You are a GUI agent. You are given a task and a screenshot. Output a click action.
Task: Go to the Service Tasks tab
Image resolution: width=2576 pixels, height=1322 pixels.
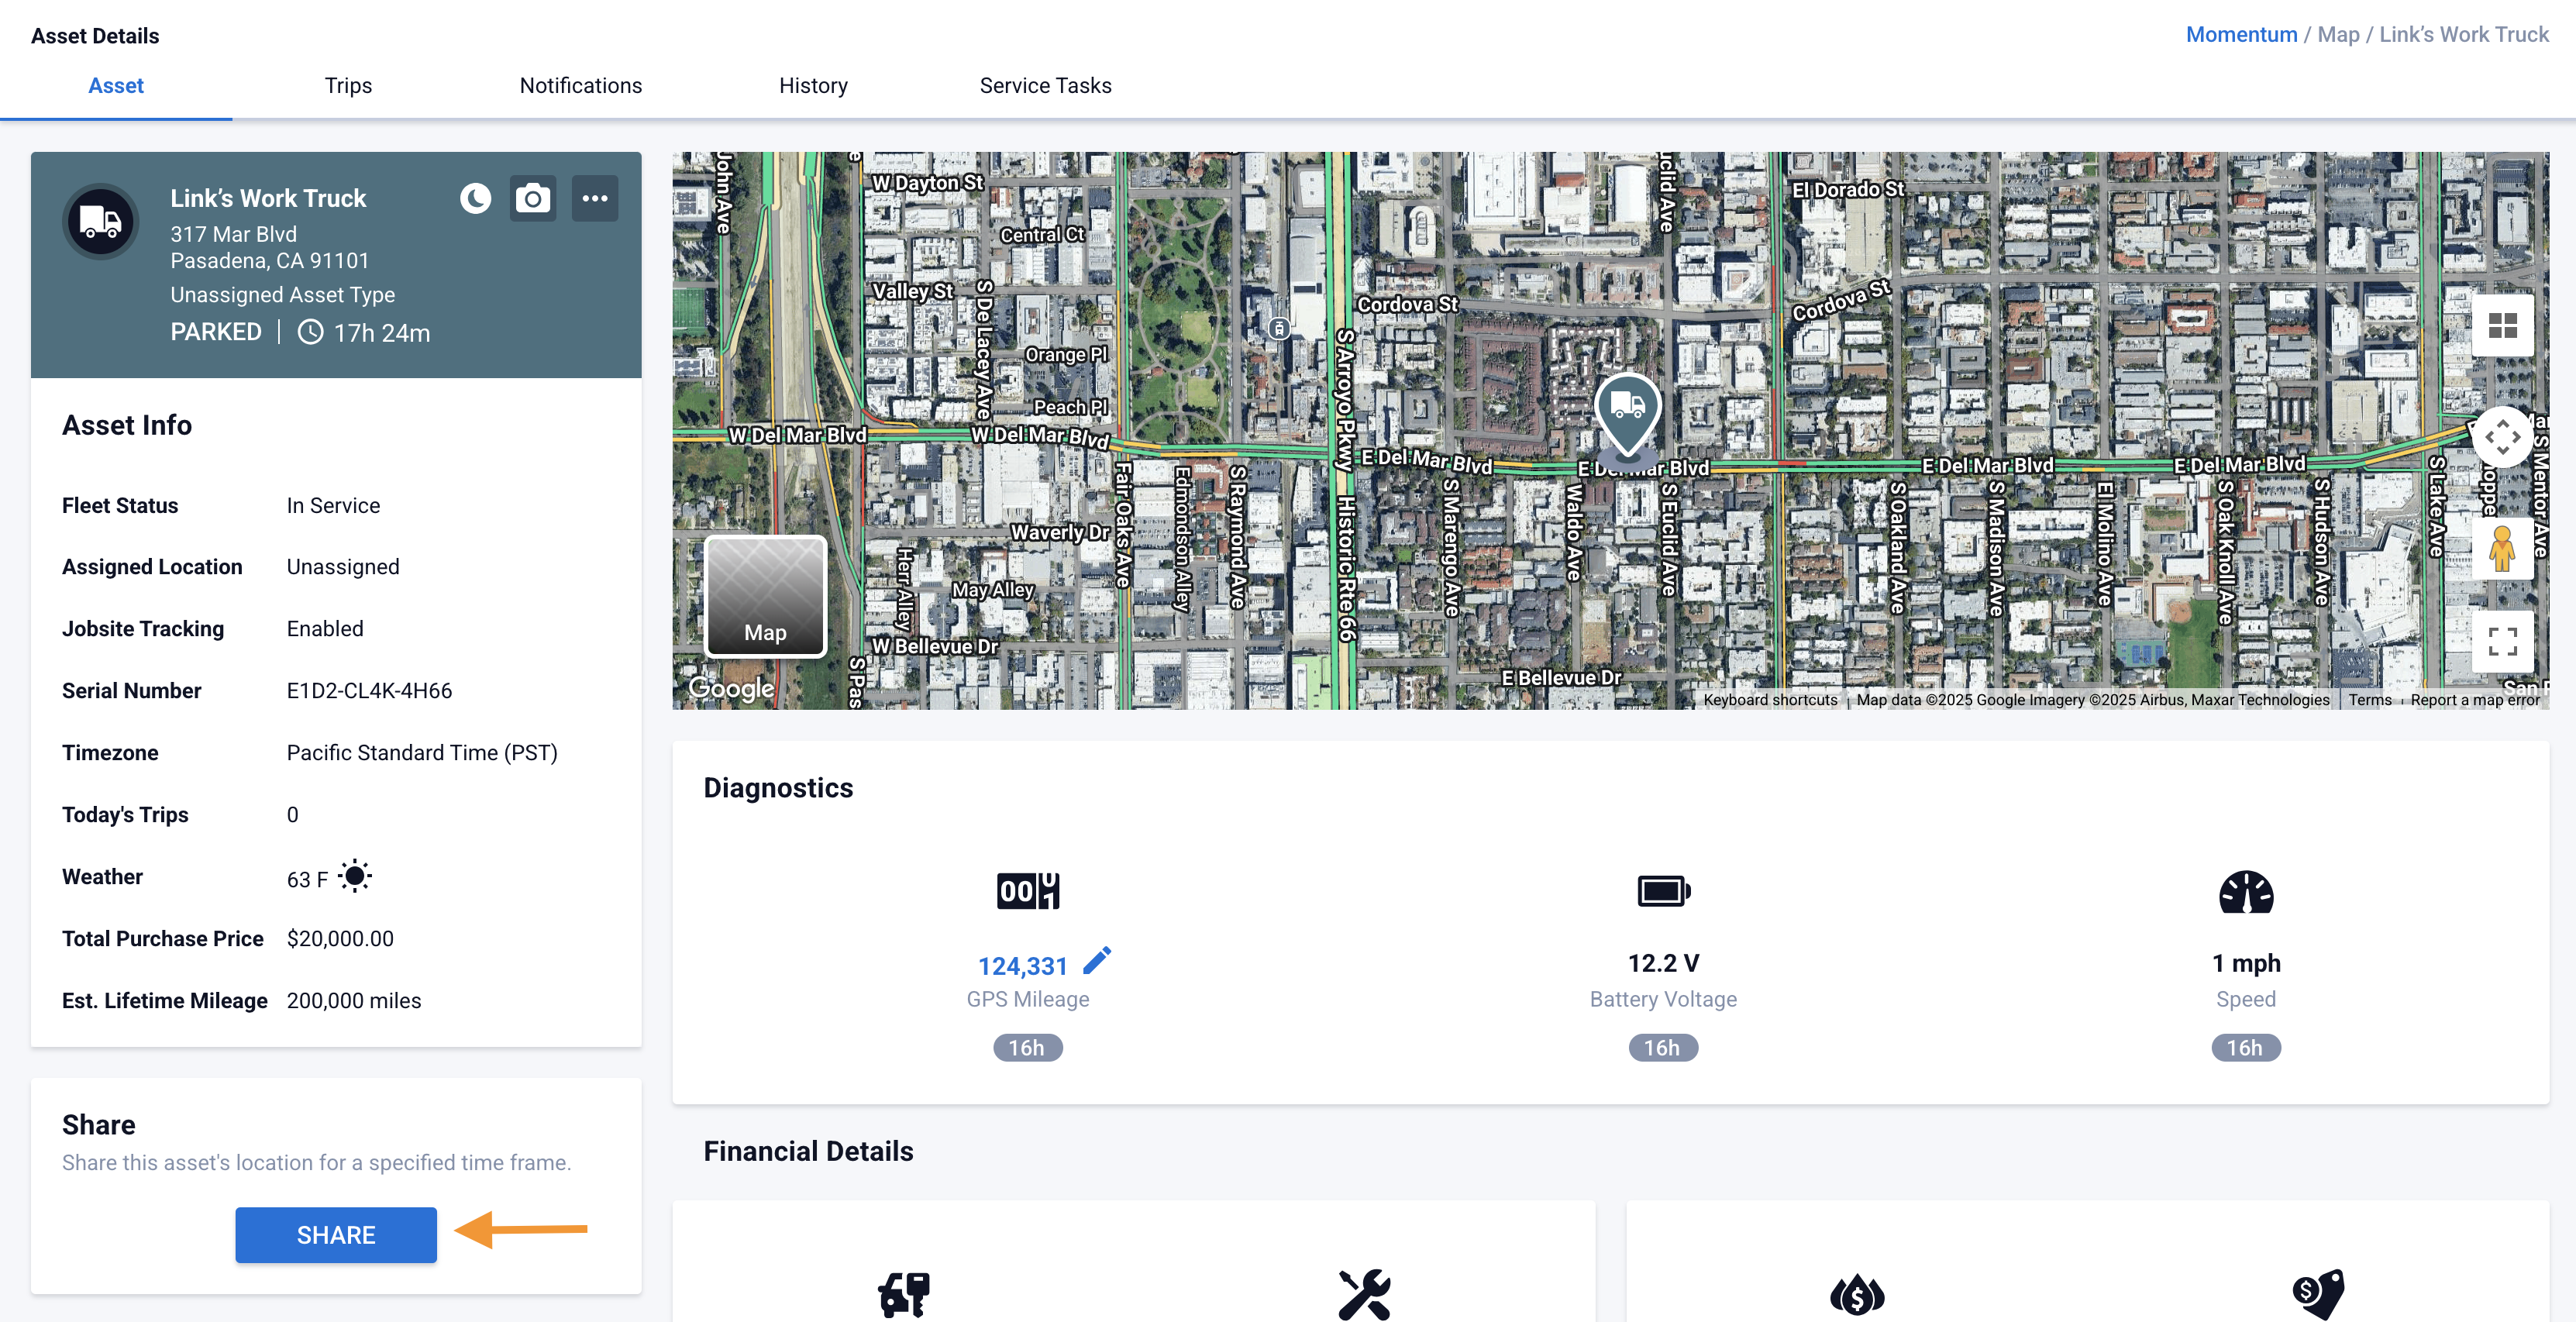pyautogui.click(x=1045, y=86)
